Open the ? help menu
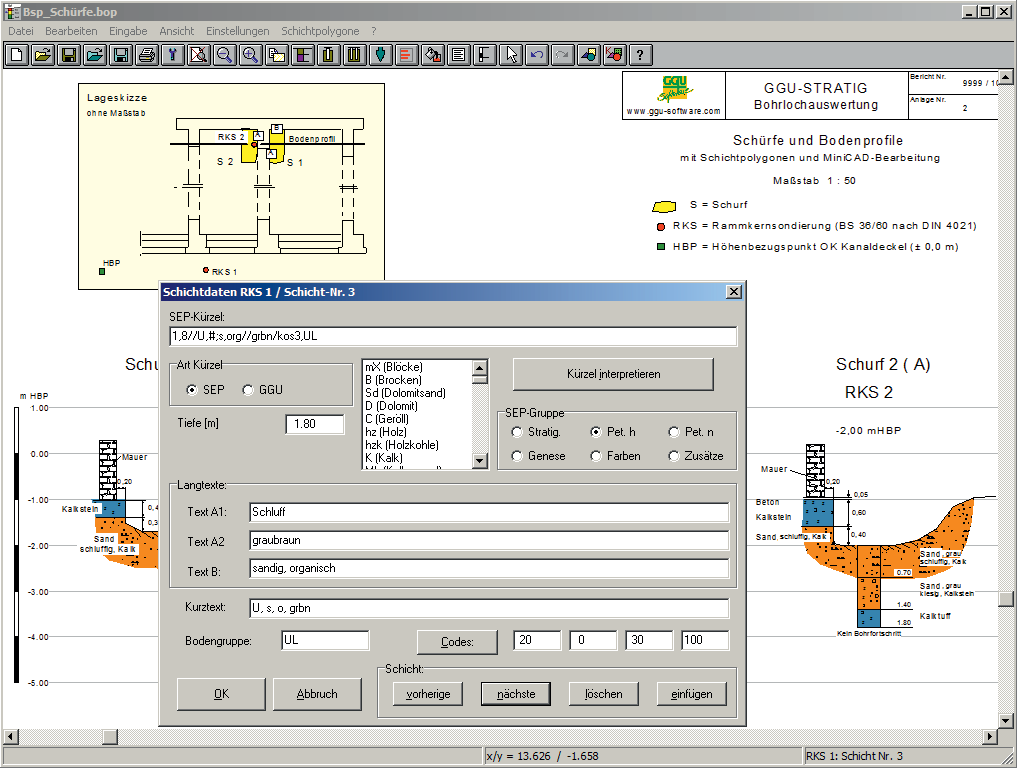The image size is (1017, 768). [x=374, y=31]
